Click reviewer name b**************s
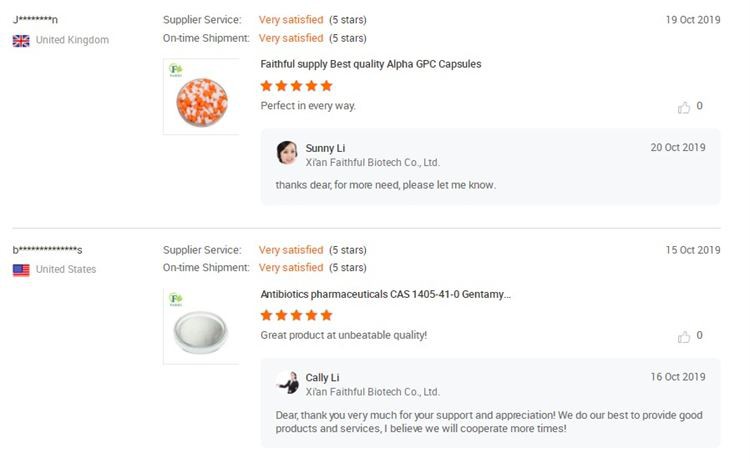 (x=47, y=250)
